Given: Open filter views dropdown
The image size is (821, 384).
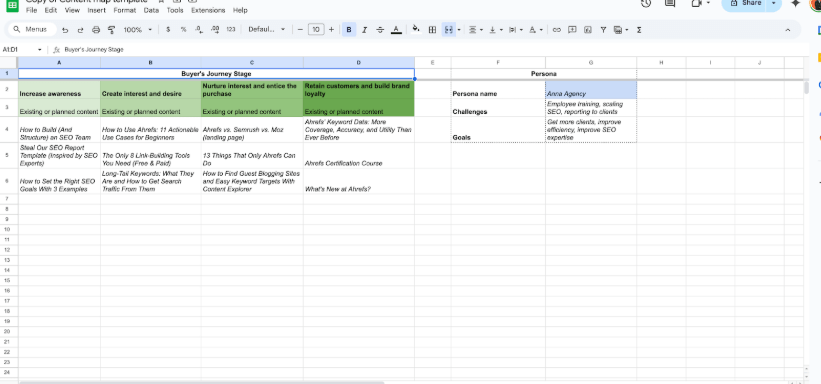Looking at the screenshot, I should (x=620, y=30).
